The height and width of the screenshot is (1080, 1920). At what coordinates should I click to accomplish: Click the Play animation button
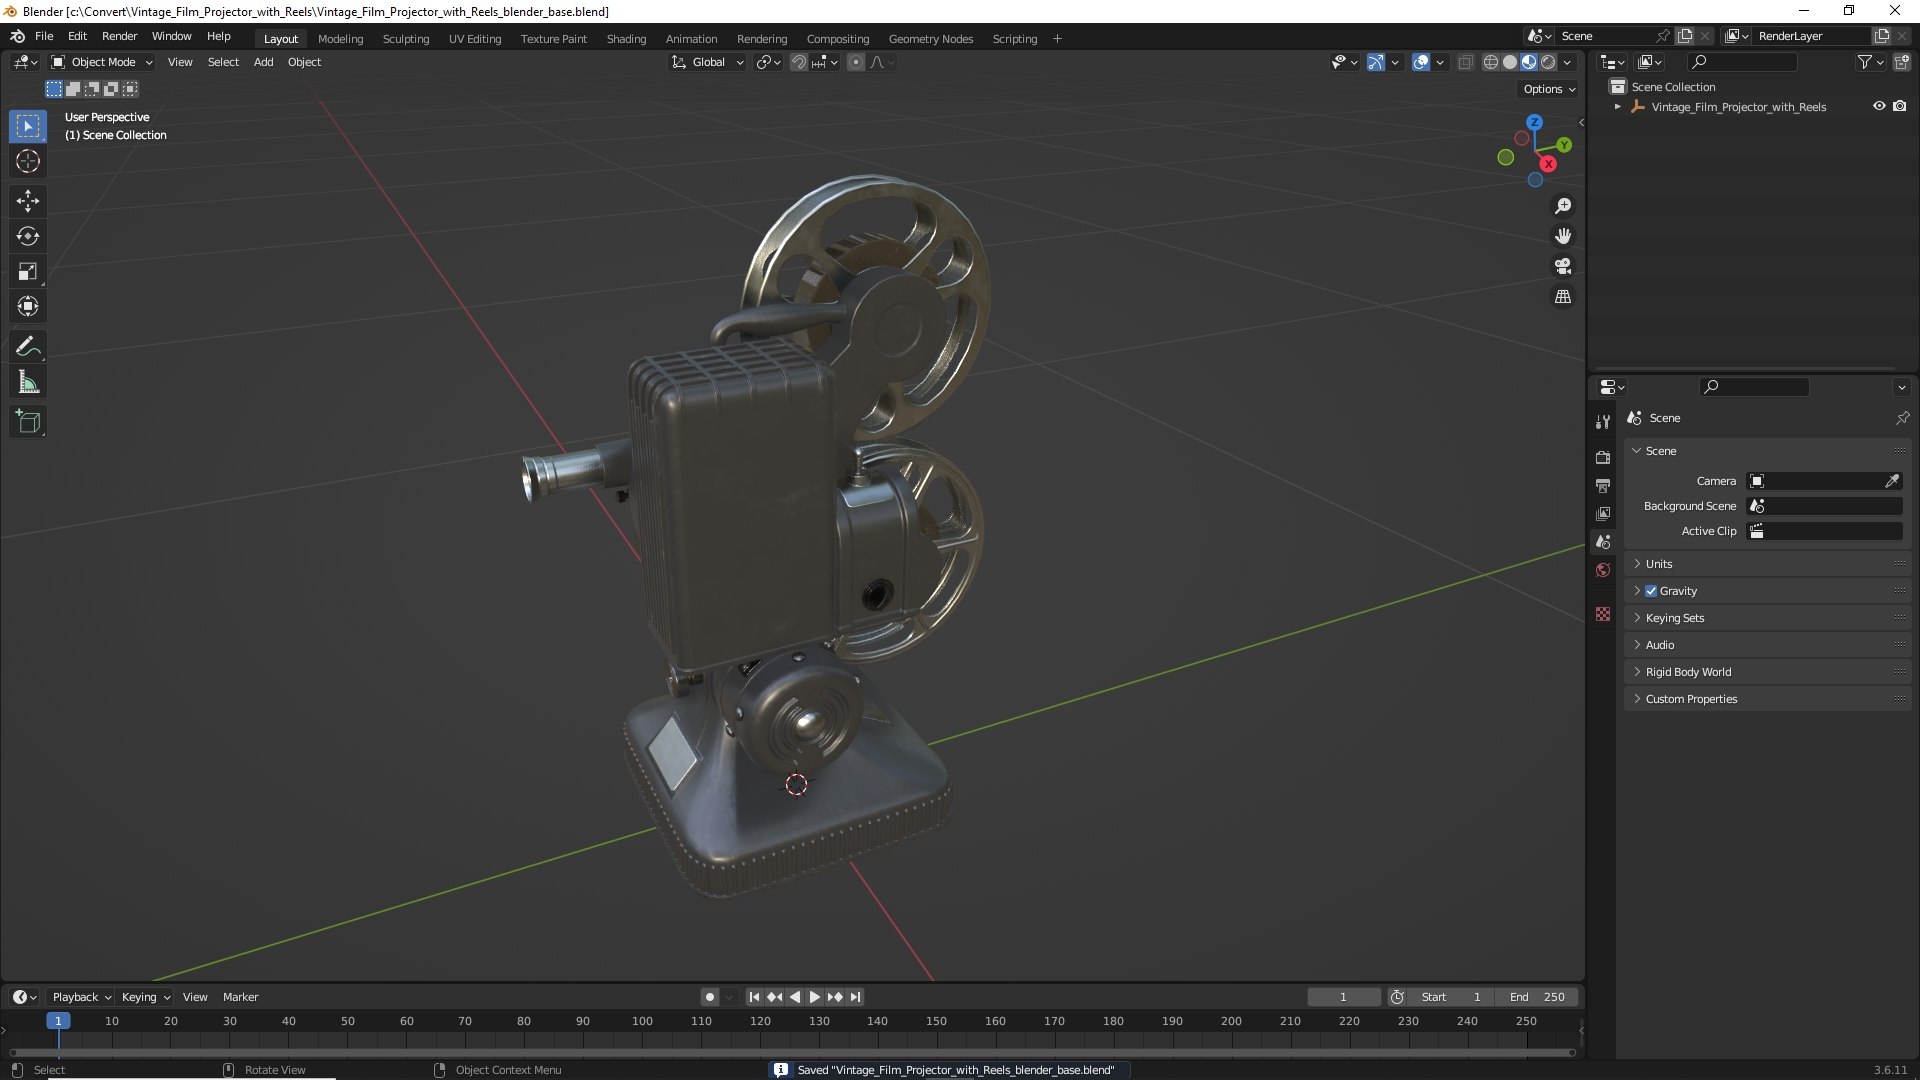point(815,997)
